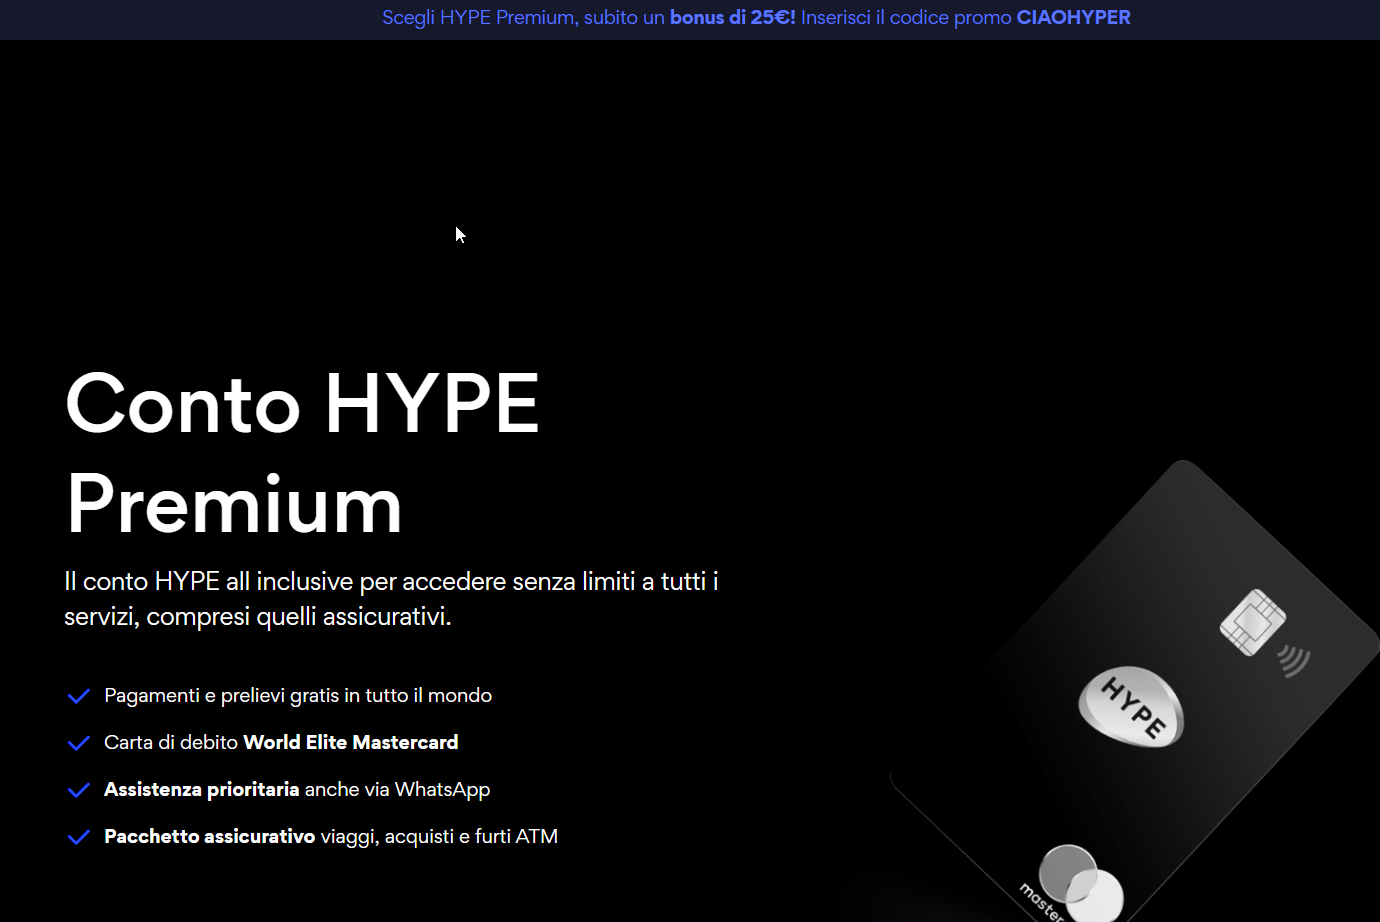Click the checkmark beside Assistenza prioritaria

click(x=78, y=790)
